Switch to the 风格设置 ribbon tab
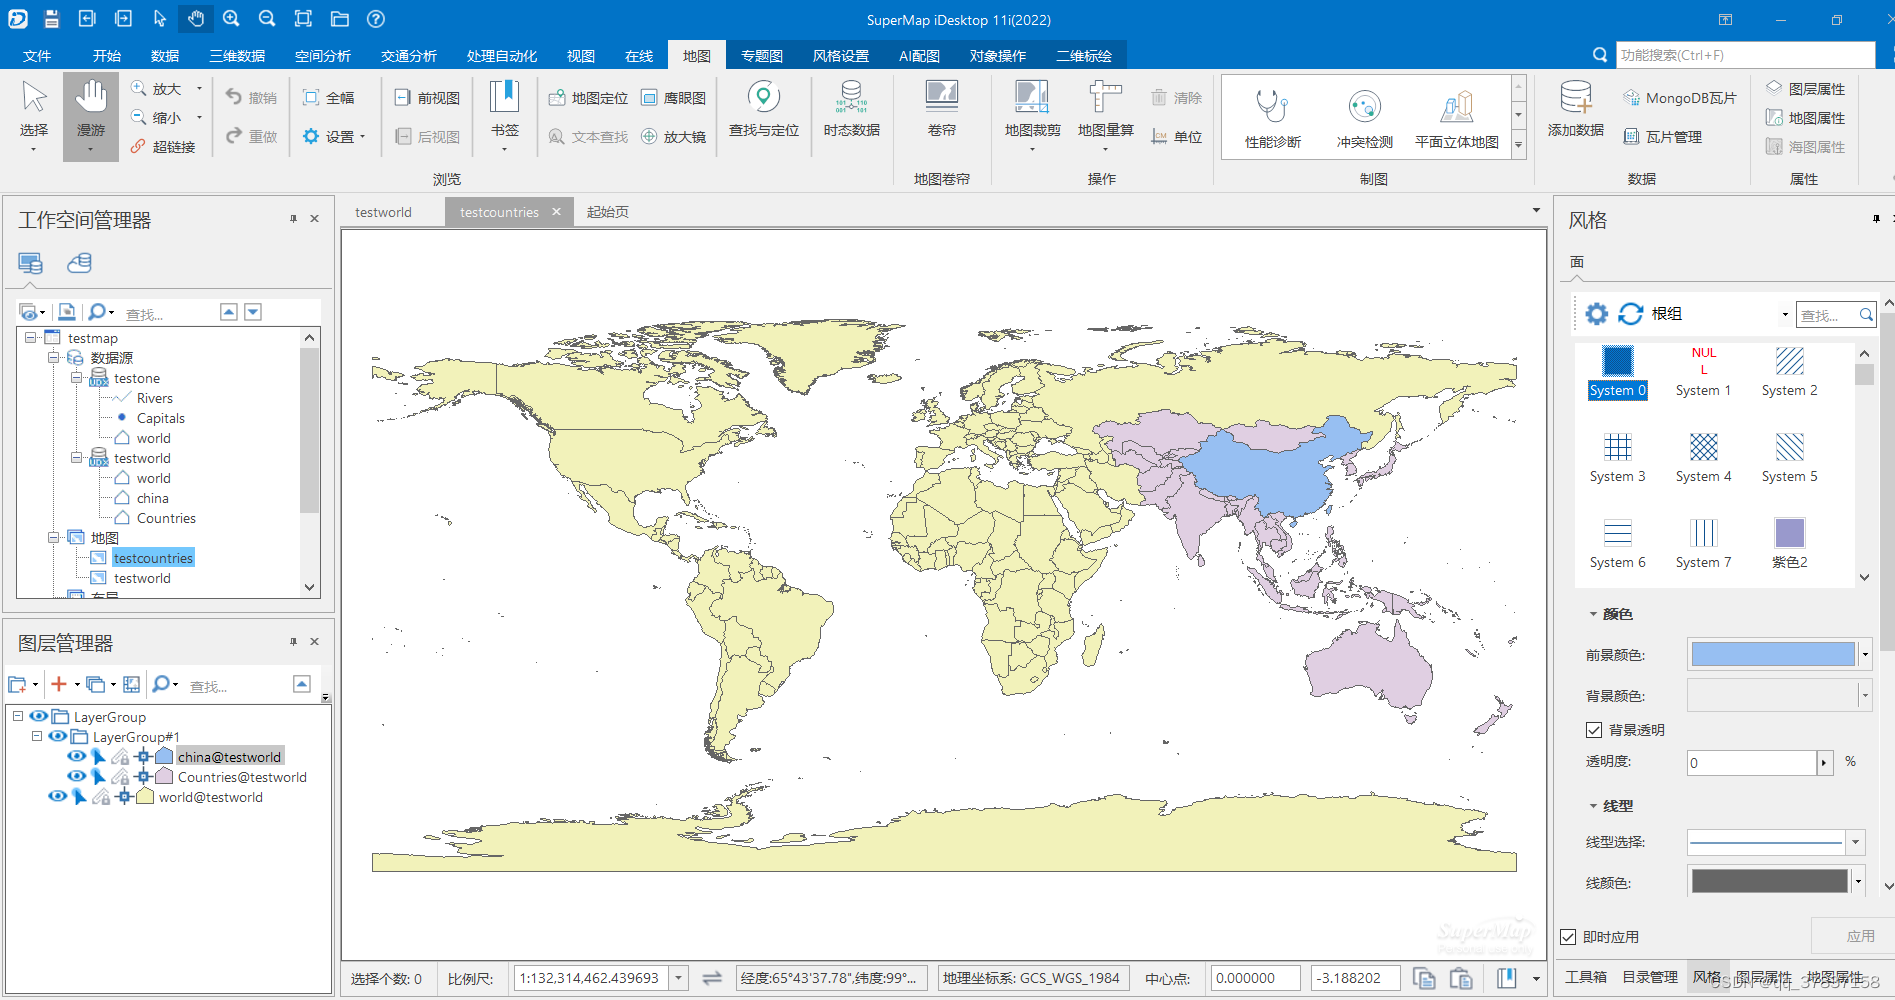Screen dimensions: 1895x1000 click(x=841, y=56)
